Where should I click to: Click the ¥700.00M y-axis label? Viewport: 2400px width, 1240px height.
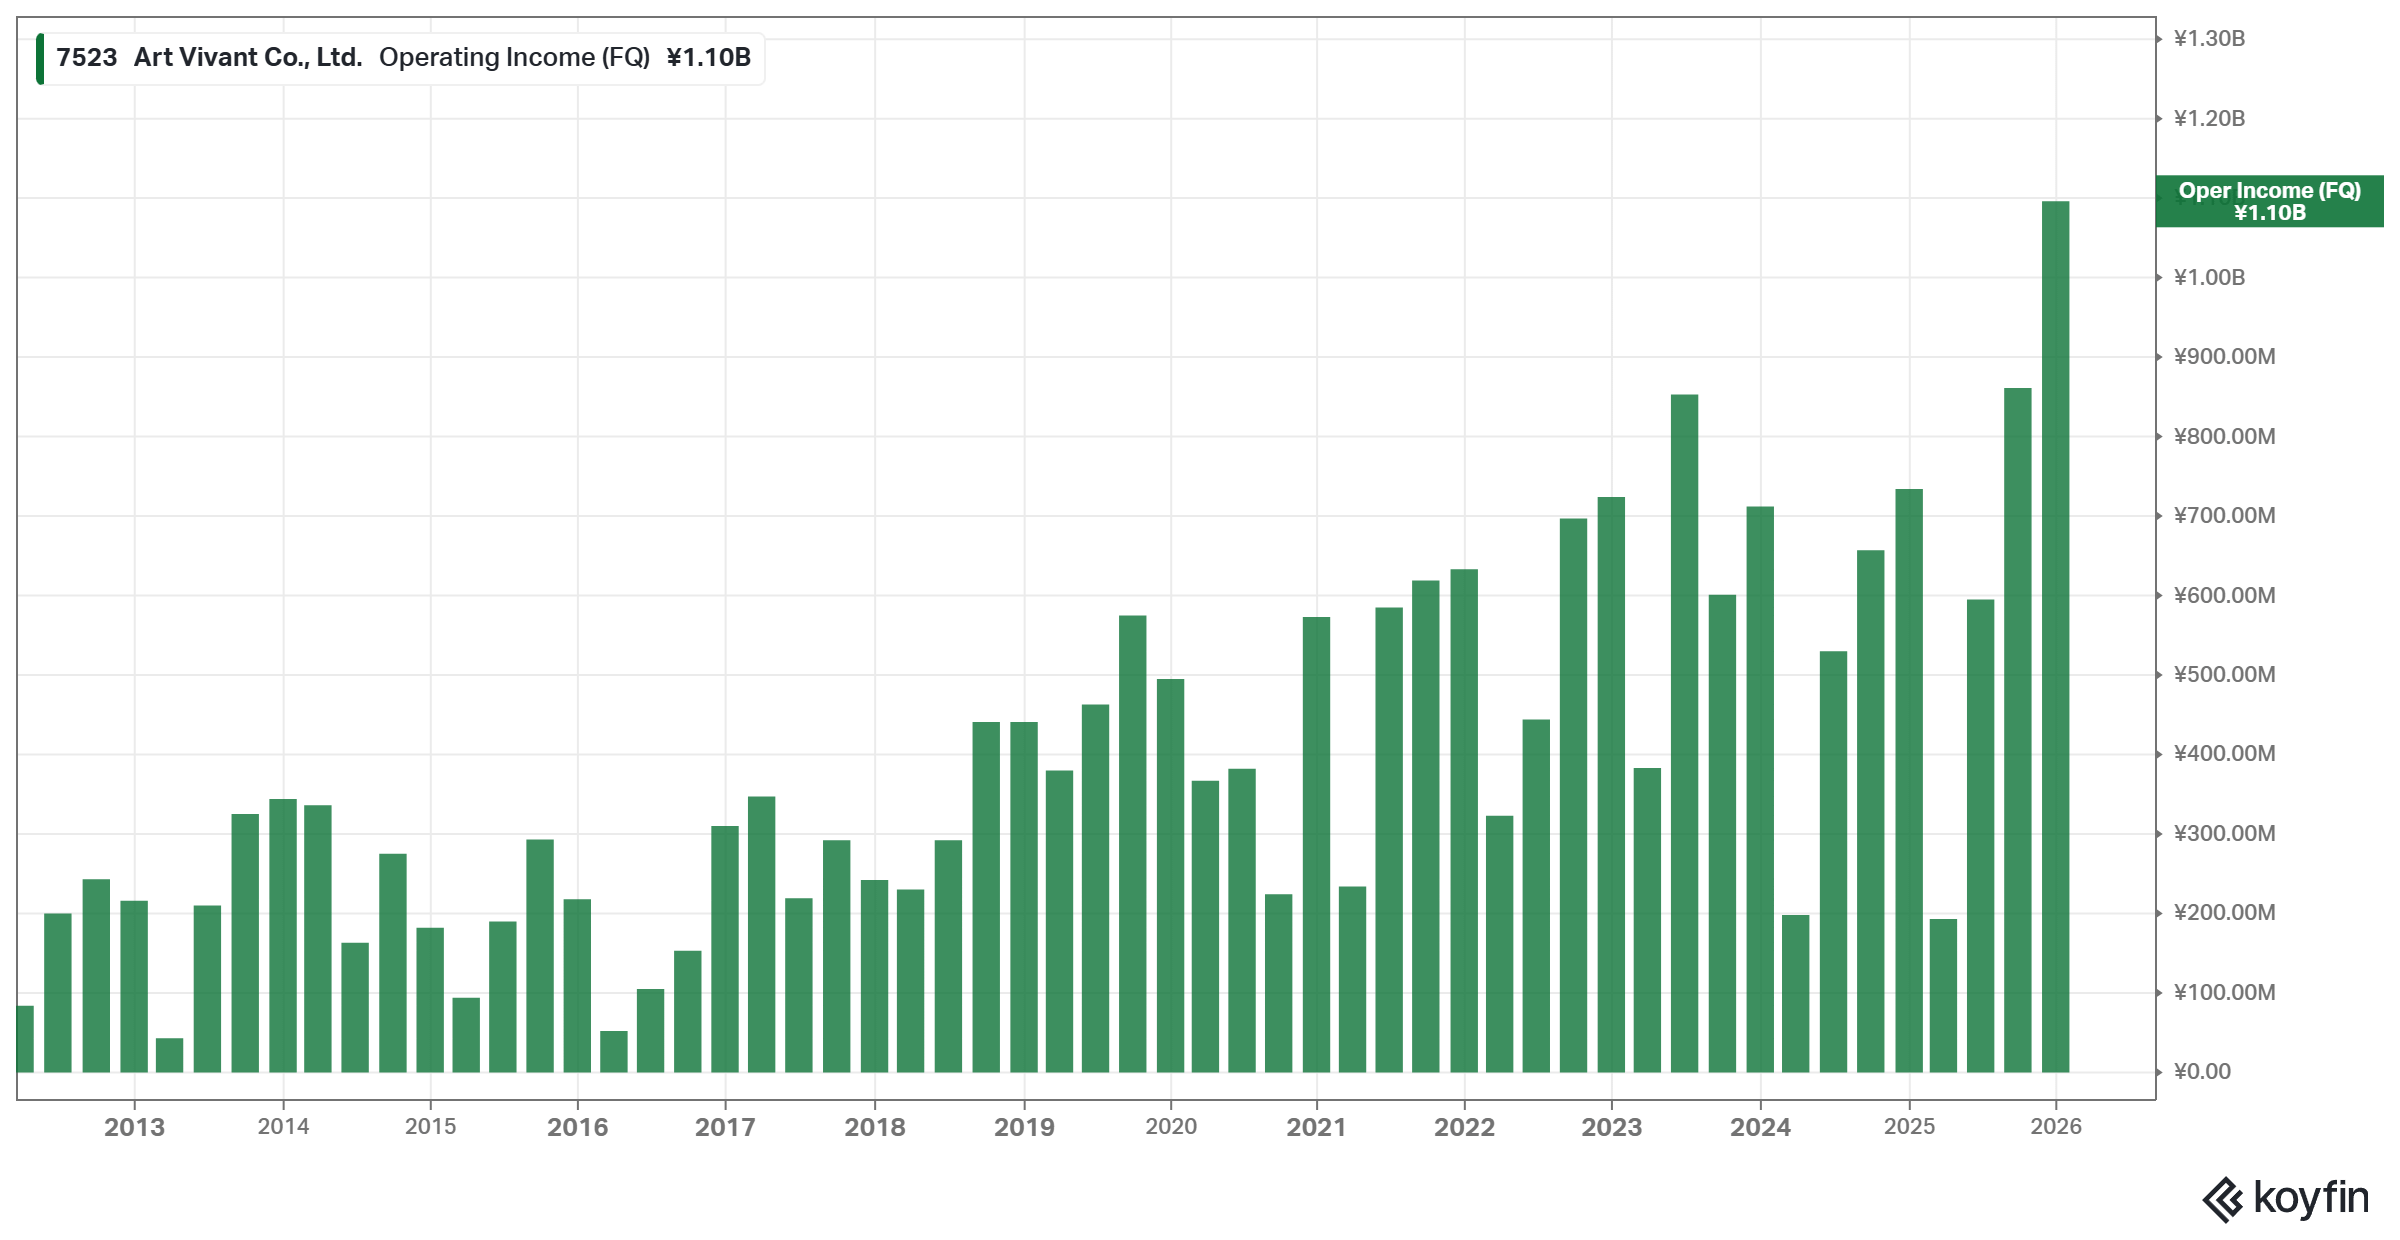pyautogui.click(x=2224, y=516)
